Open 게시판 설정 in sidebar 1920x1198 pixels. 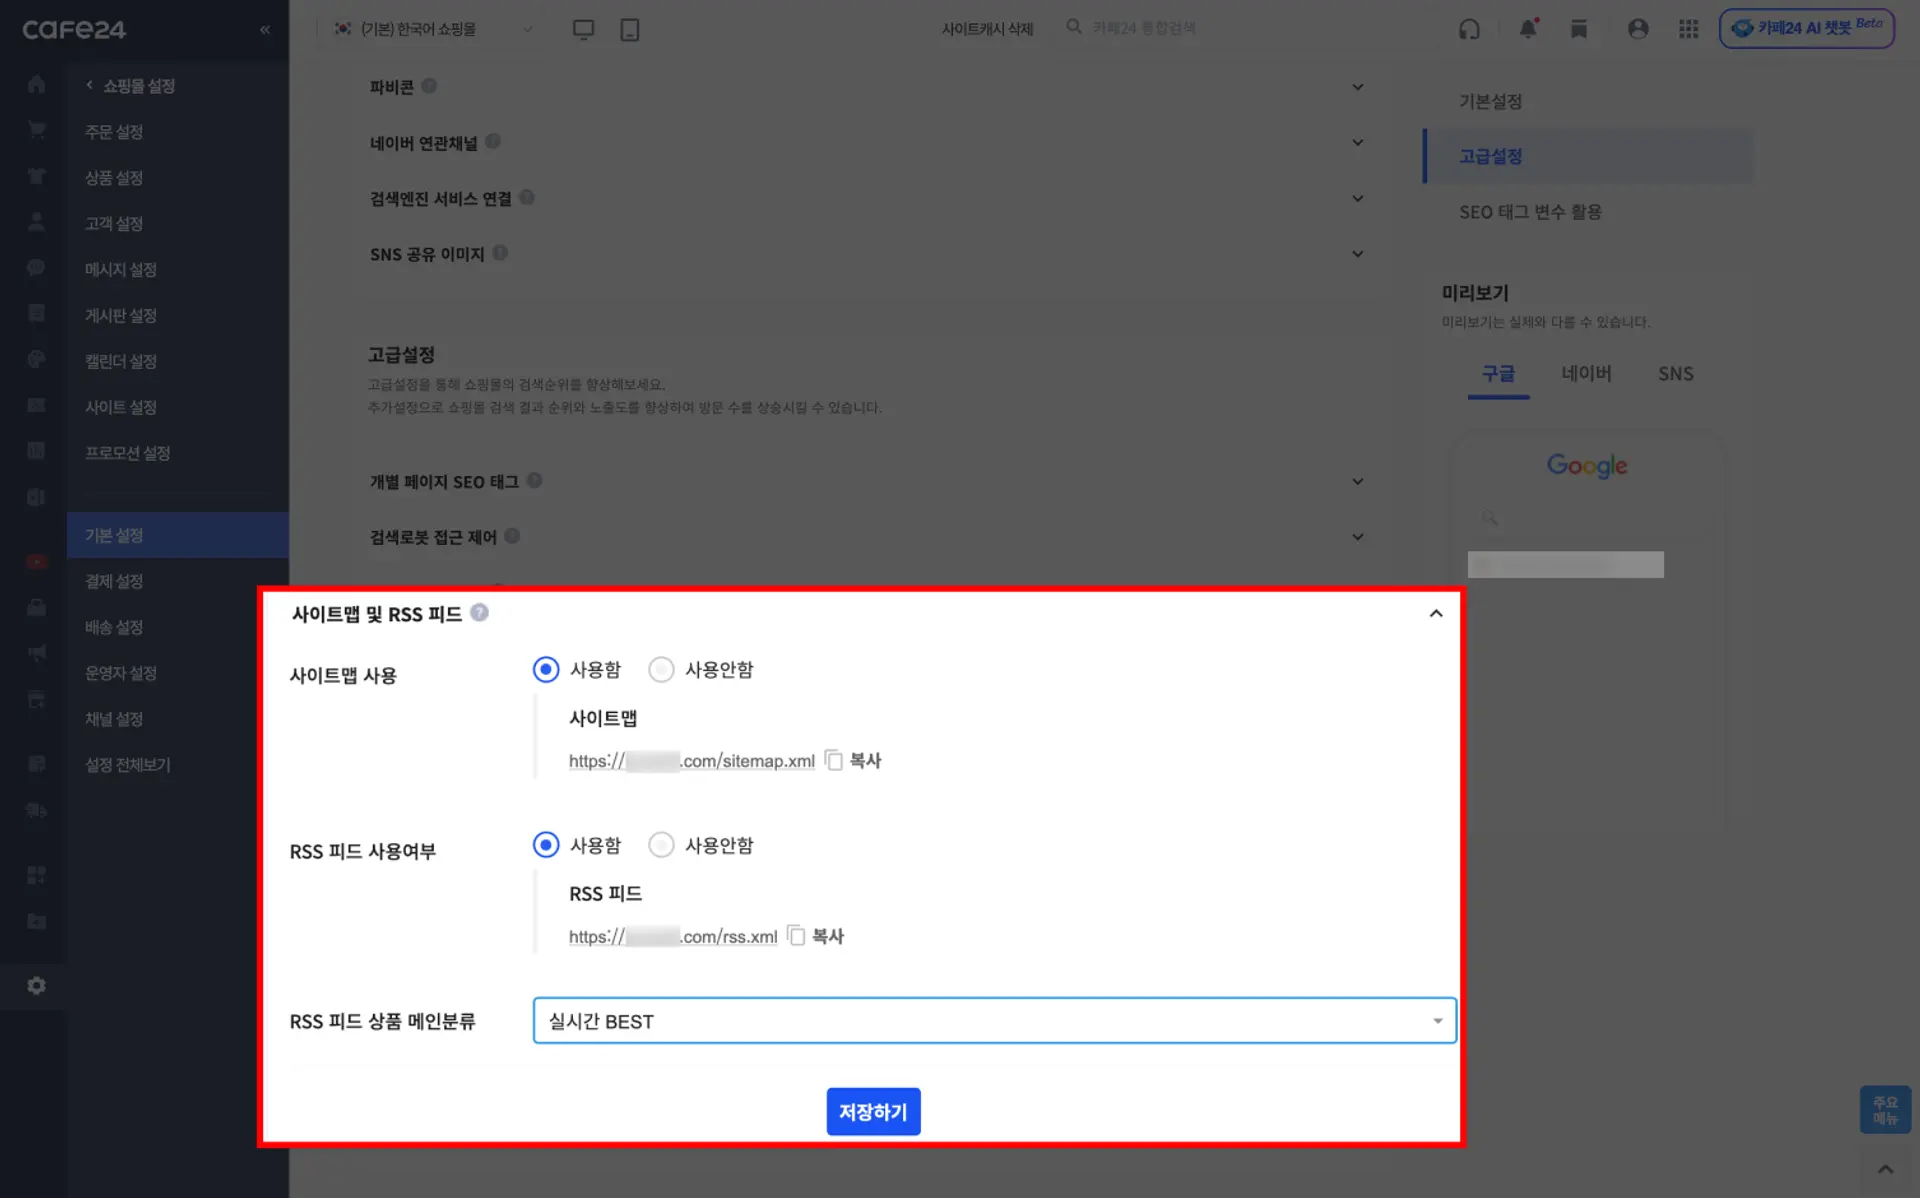pyautogui.click(x=121, y=316)
